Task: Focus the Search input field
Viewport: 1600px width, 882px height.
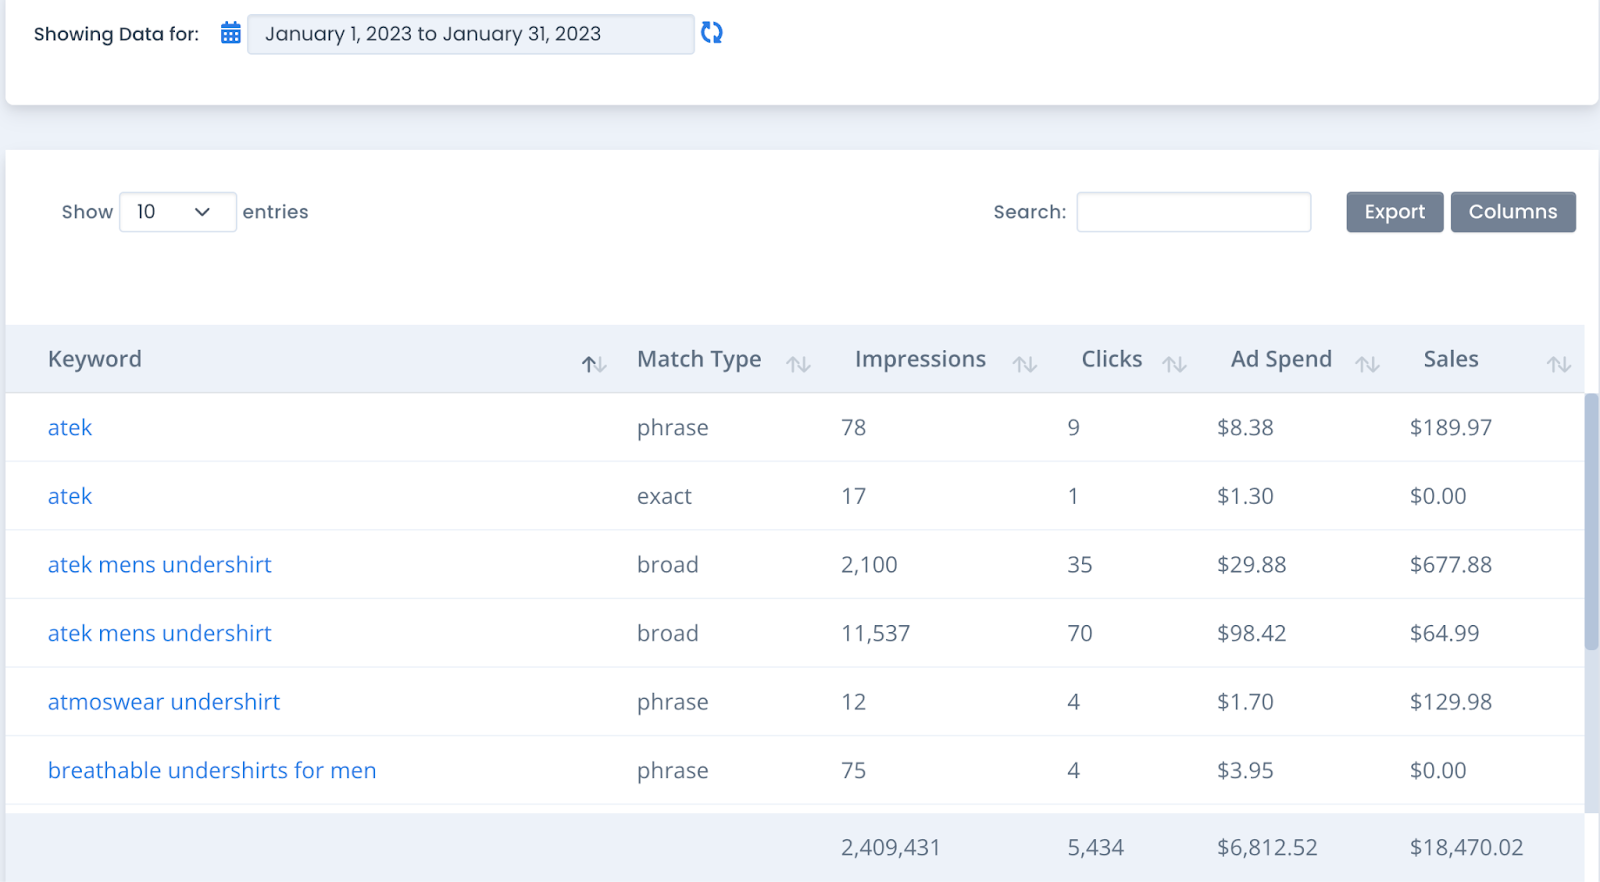Action: [1193, 212]
